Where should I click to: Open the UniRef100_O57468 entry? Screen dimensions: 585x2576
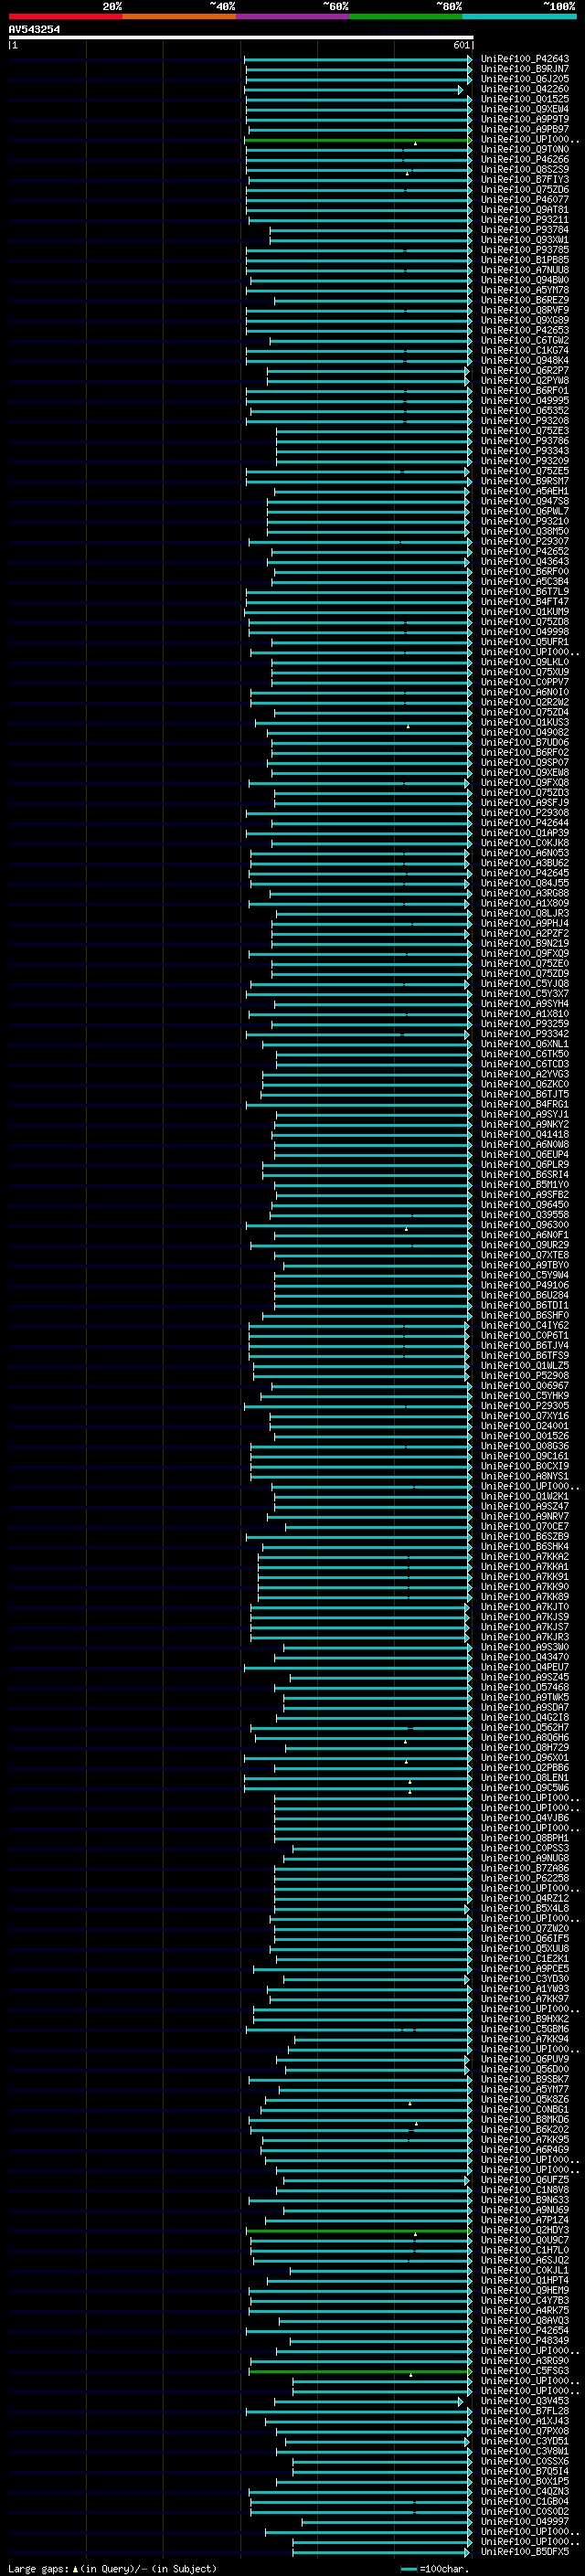pos(524,1687)
